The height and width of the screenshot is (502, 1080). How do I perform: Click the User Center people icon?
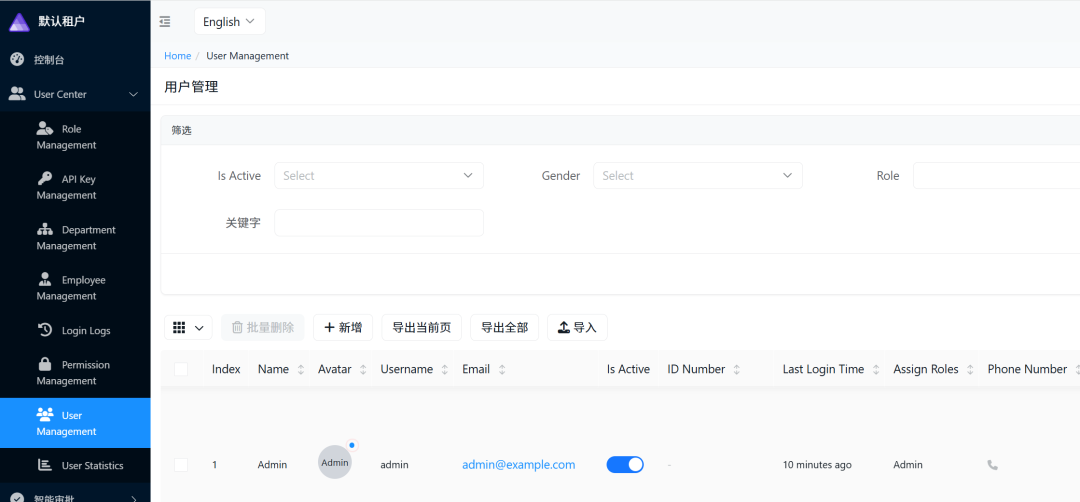pos(17,94)
